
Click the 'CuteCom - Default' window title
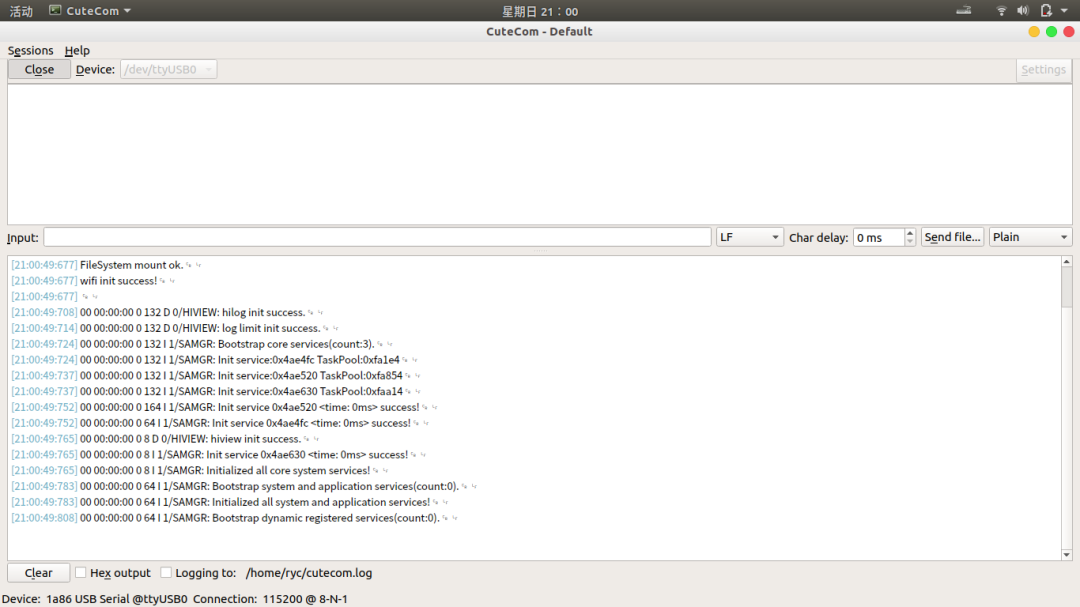click(x=539, y=32)
